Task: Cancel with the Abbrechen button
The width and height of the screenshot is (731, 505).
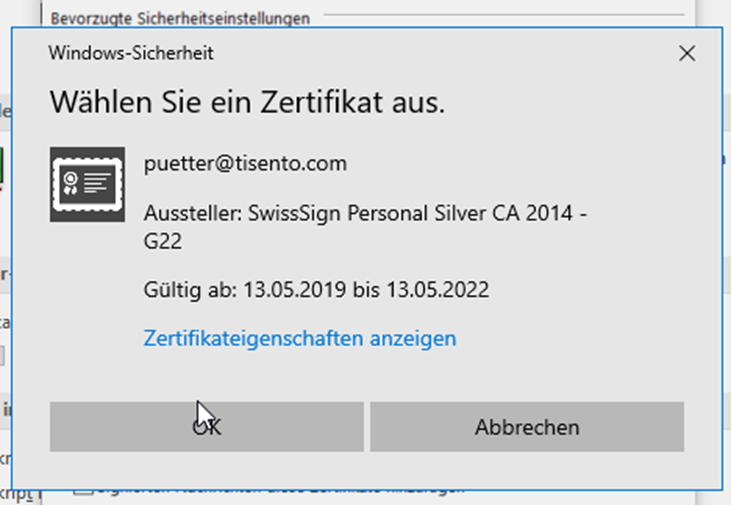Action: point(527,427)
